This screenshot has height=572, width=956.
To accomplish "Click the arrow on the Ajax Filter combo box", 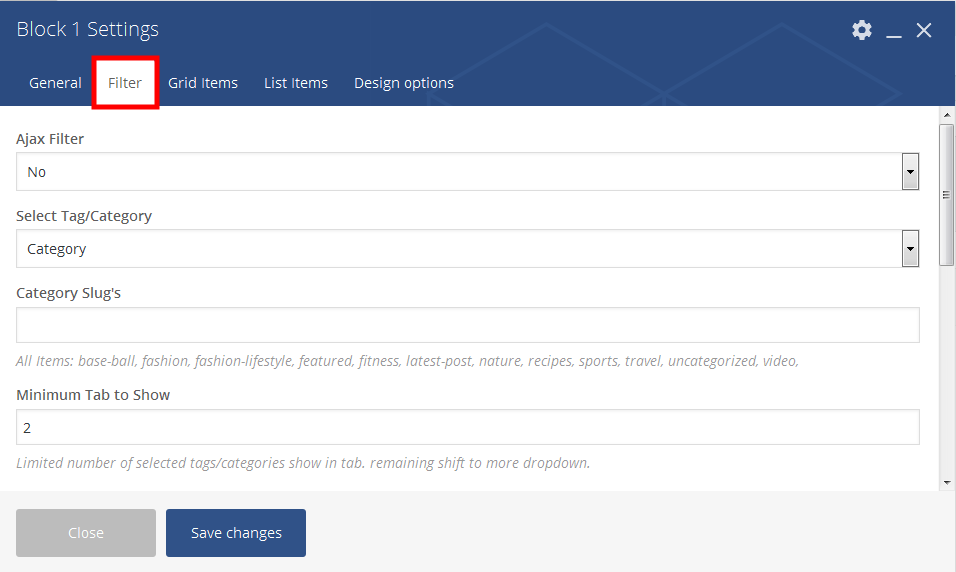I will tap(910, 172).
